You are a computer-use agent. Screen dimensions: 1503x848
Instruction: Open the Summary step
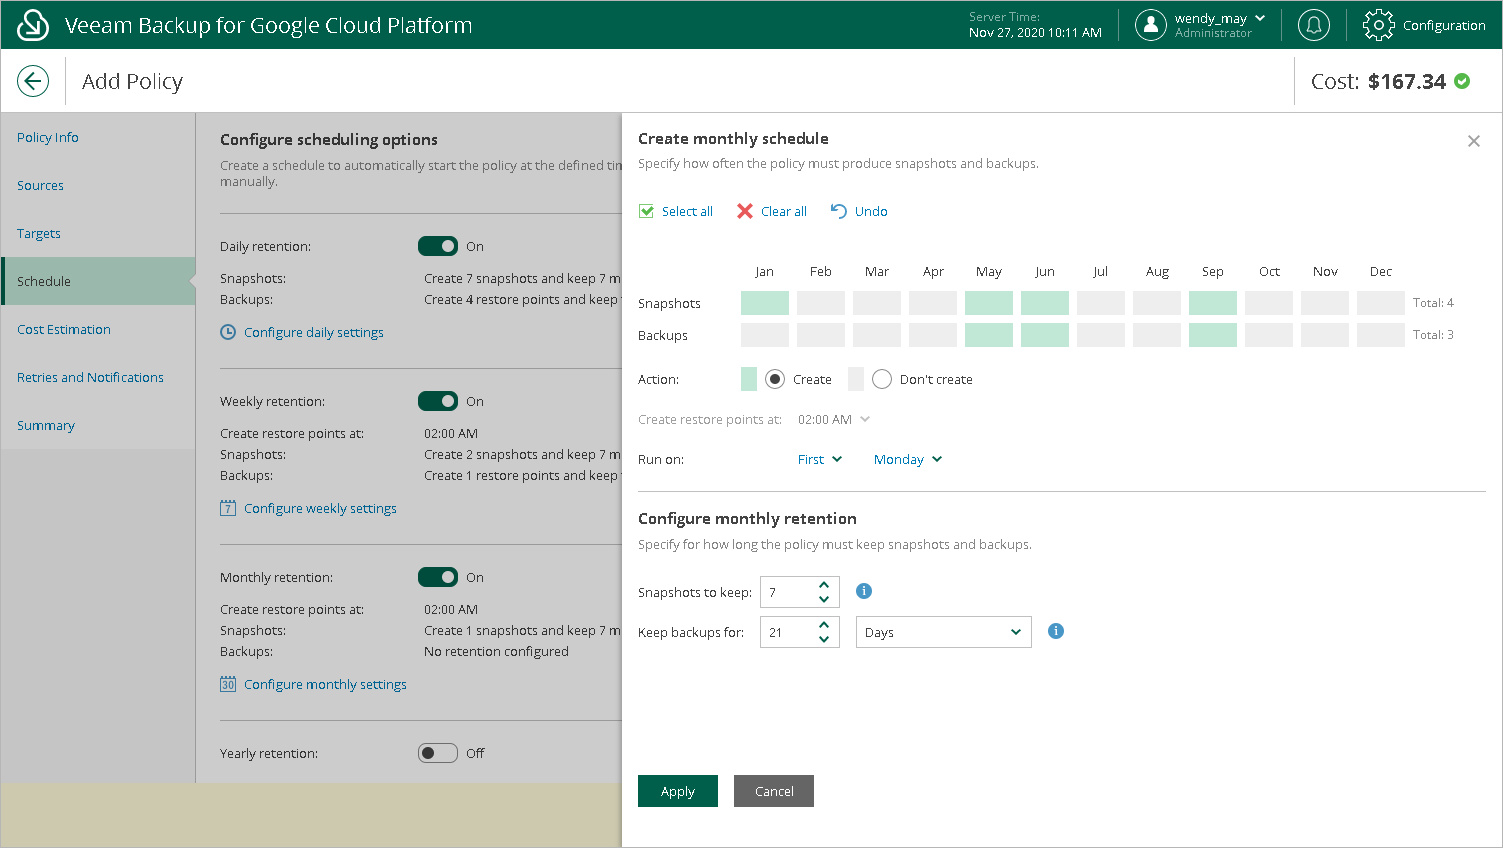point(46,425)
